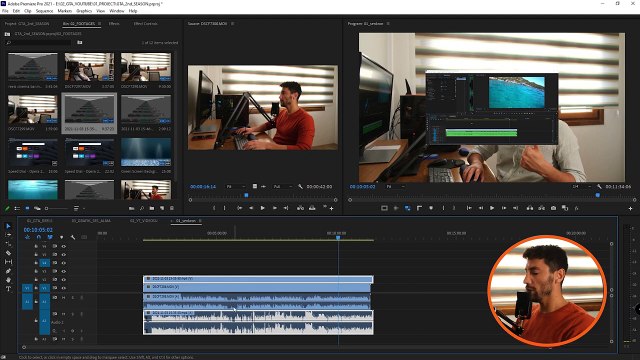Export frame with Program monitor camera icon
This screenshot has height=360, width=640.
(x=553, y=208)
